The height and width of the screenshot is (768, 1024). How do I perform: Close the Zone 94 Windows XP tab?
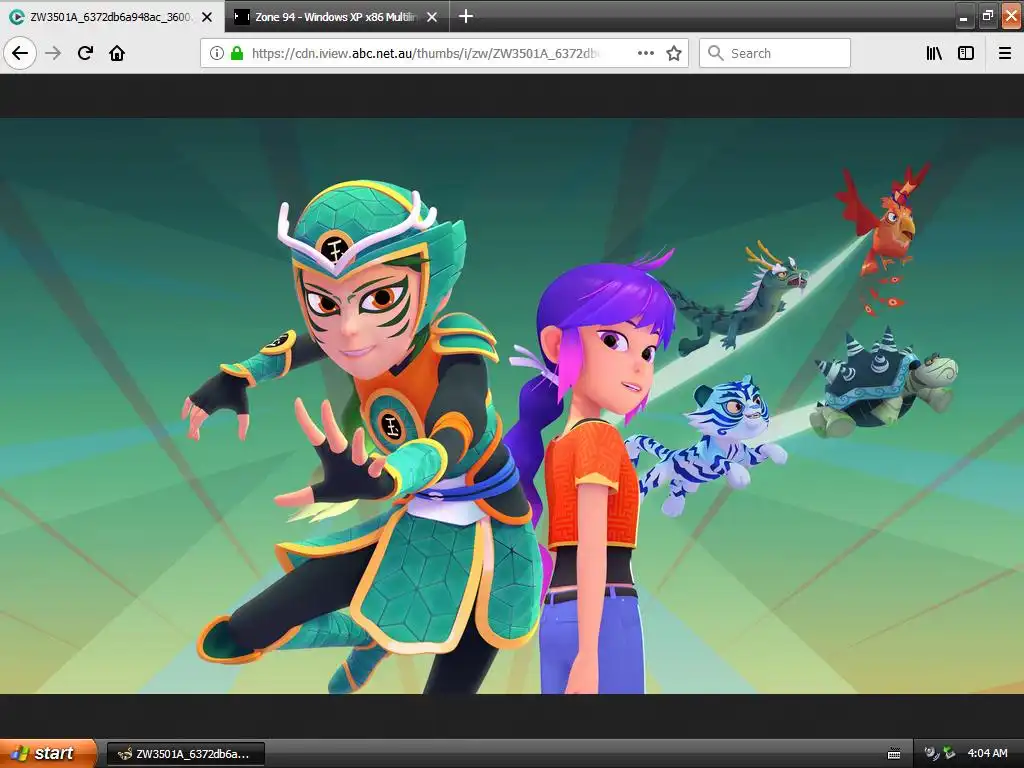432,17
